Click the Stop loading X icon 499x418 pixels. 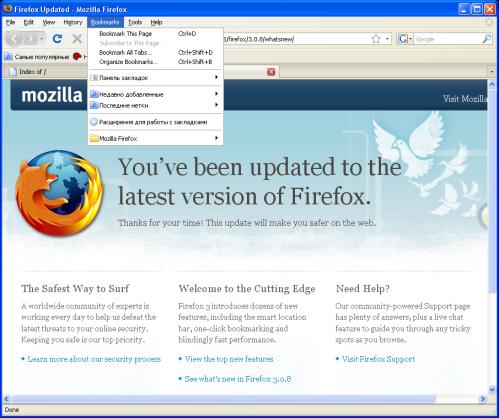[x=77, y=39]
